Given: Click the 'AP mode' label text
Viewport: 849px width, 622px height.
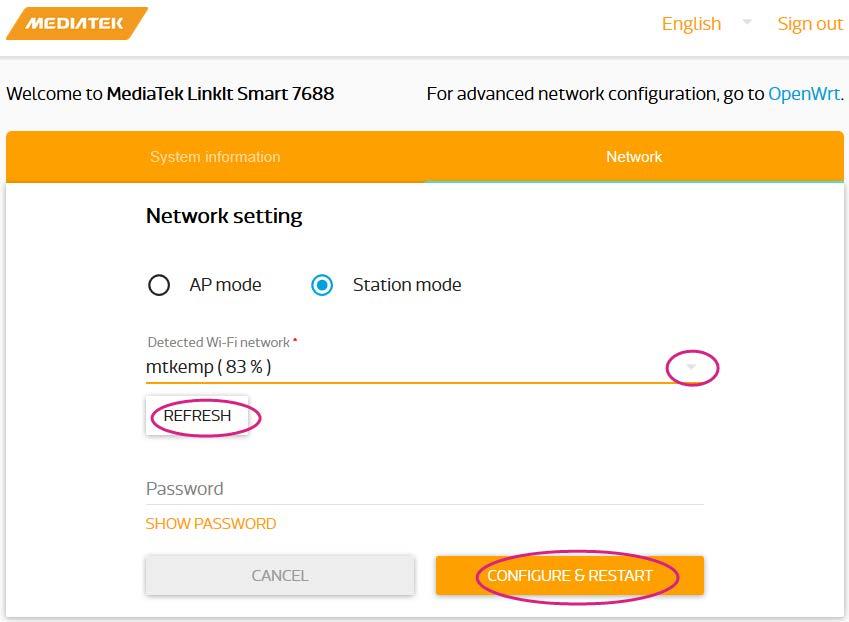Looking at the screenshot, I should (225, 285).
